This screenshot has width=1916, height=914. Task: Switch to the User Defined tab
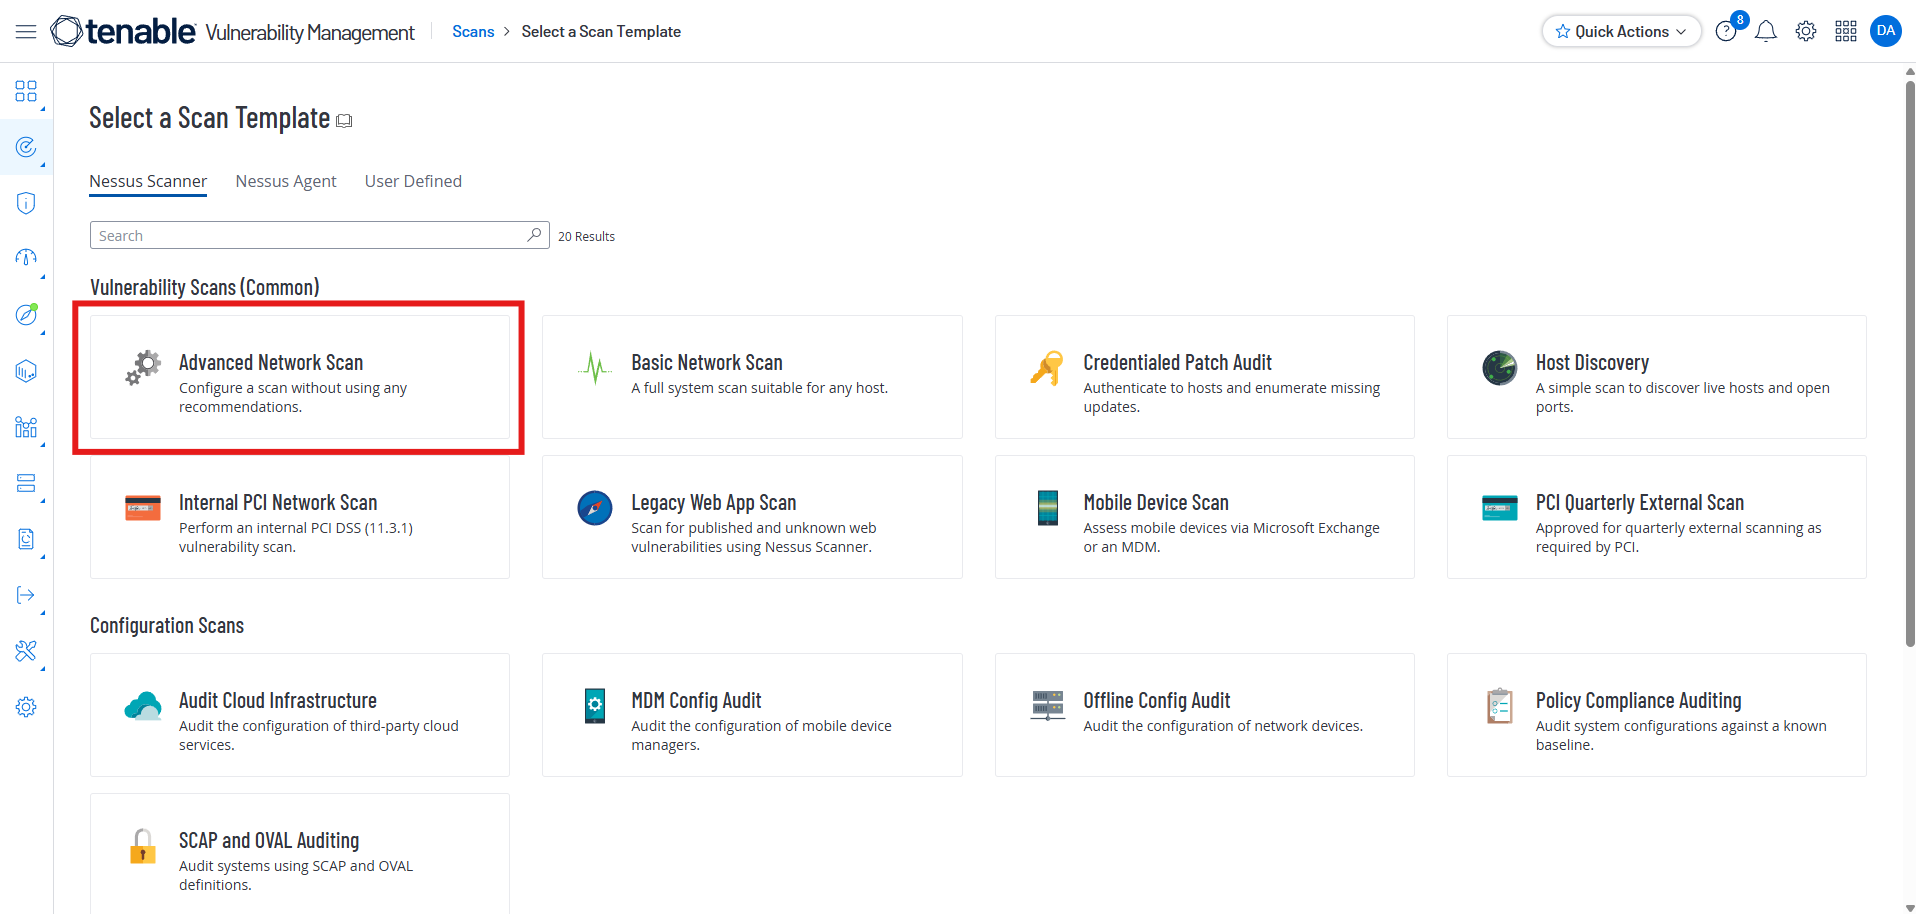413,181
